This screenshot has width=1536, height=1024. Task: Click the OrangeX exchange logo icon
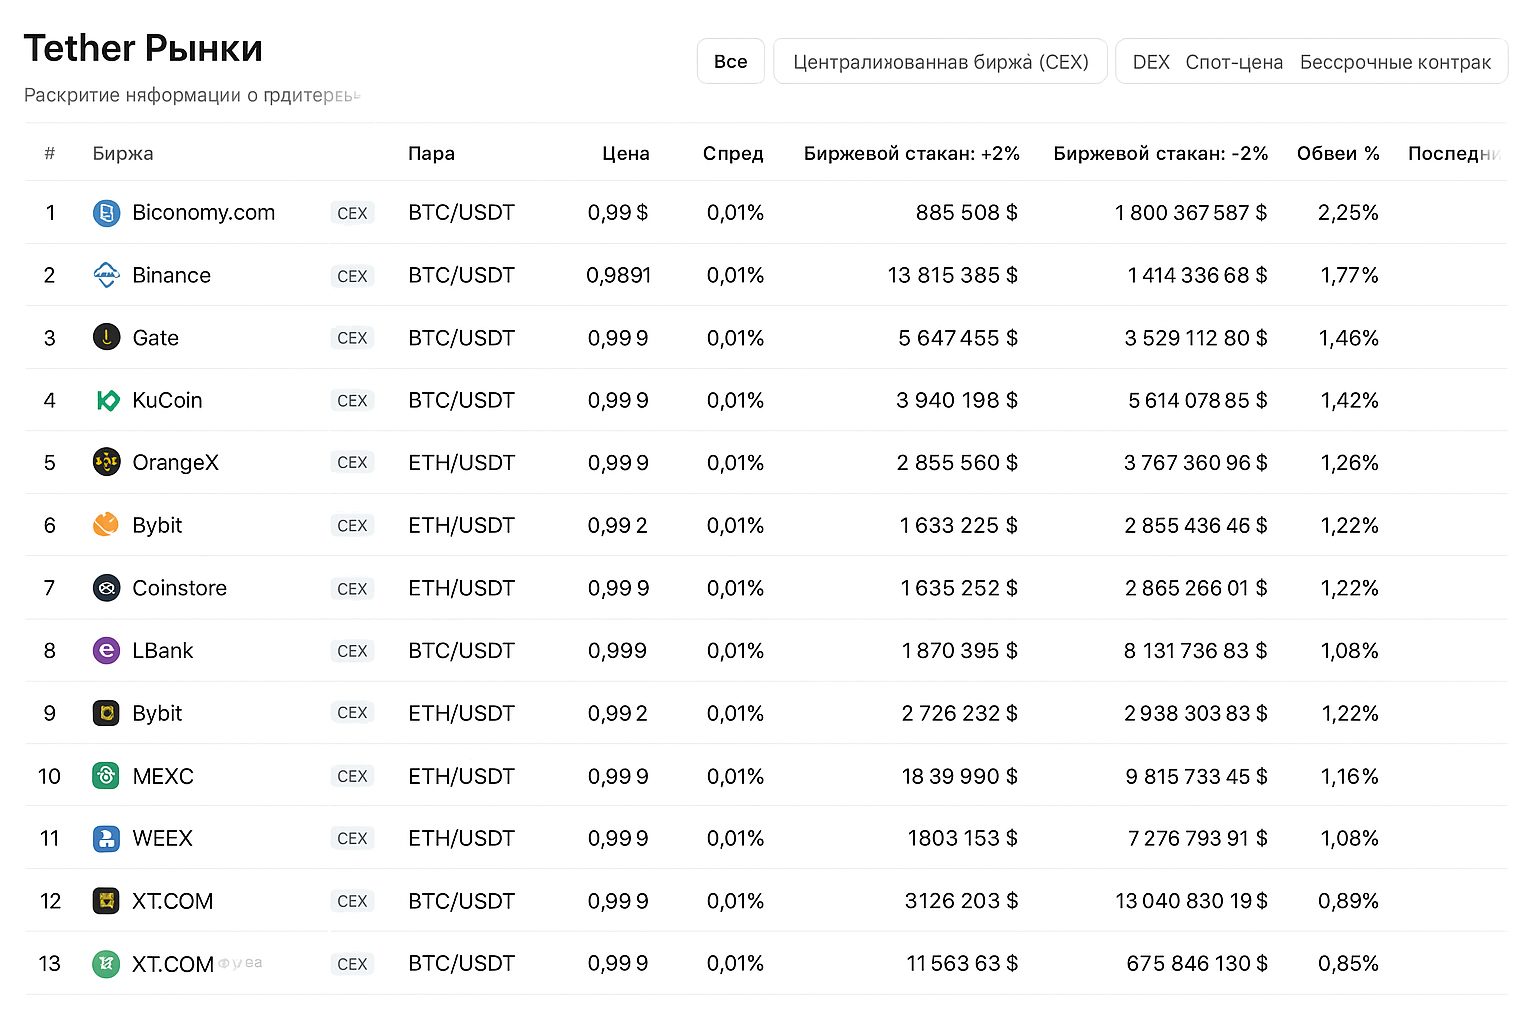(x=106, y=463)
